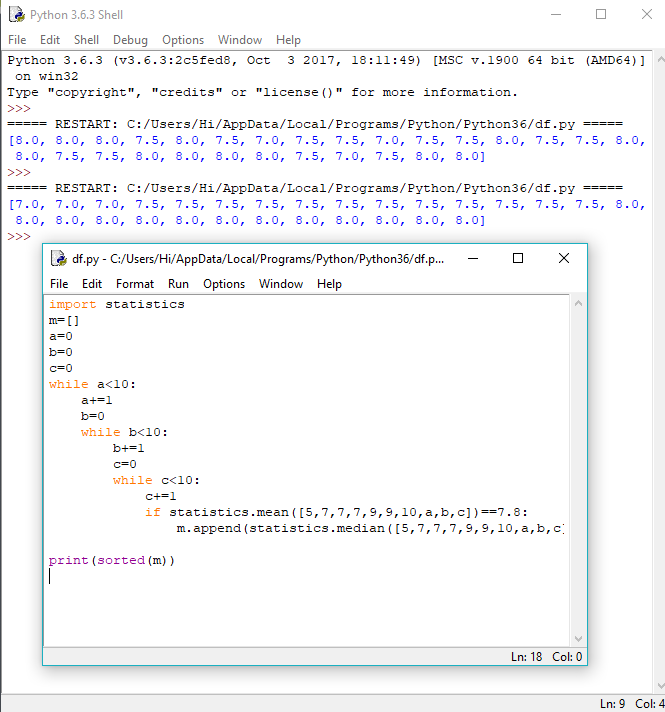Open the Debug menu in Shell window
The image size is (665, 712).
130,40
